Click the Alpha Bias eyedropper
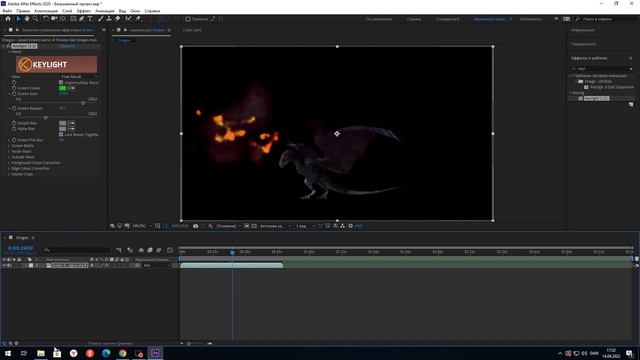This screenshot has height=360, width=640. pos(71,129)
